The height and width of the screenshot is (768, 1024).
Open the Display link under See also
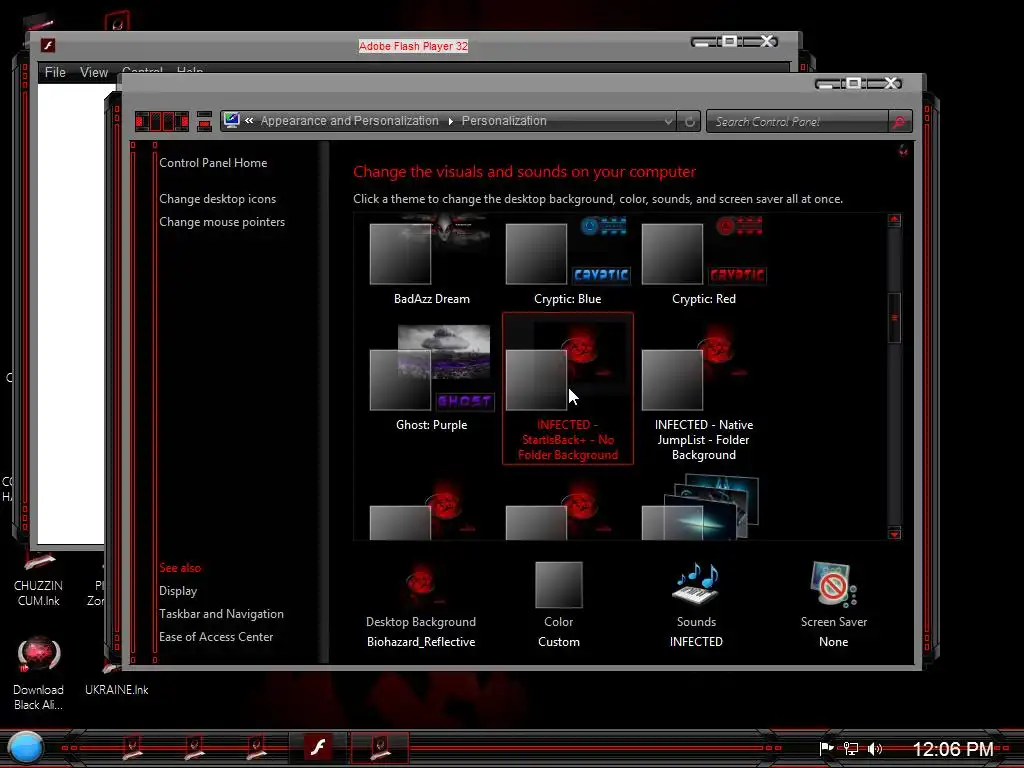tap(178, 591)
